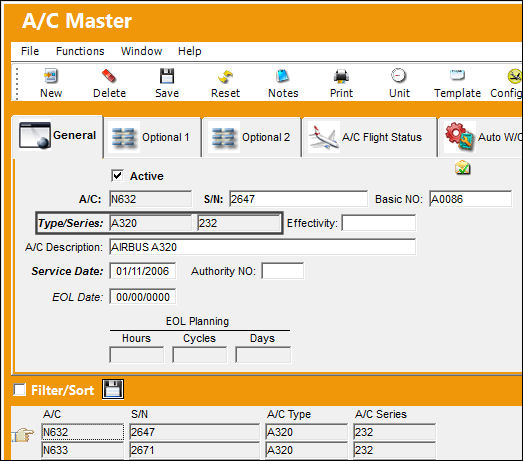Click the Unit clock icon

tap(399, 76)
